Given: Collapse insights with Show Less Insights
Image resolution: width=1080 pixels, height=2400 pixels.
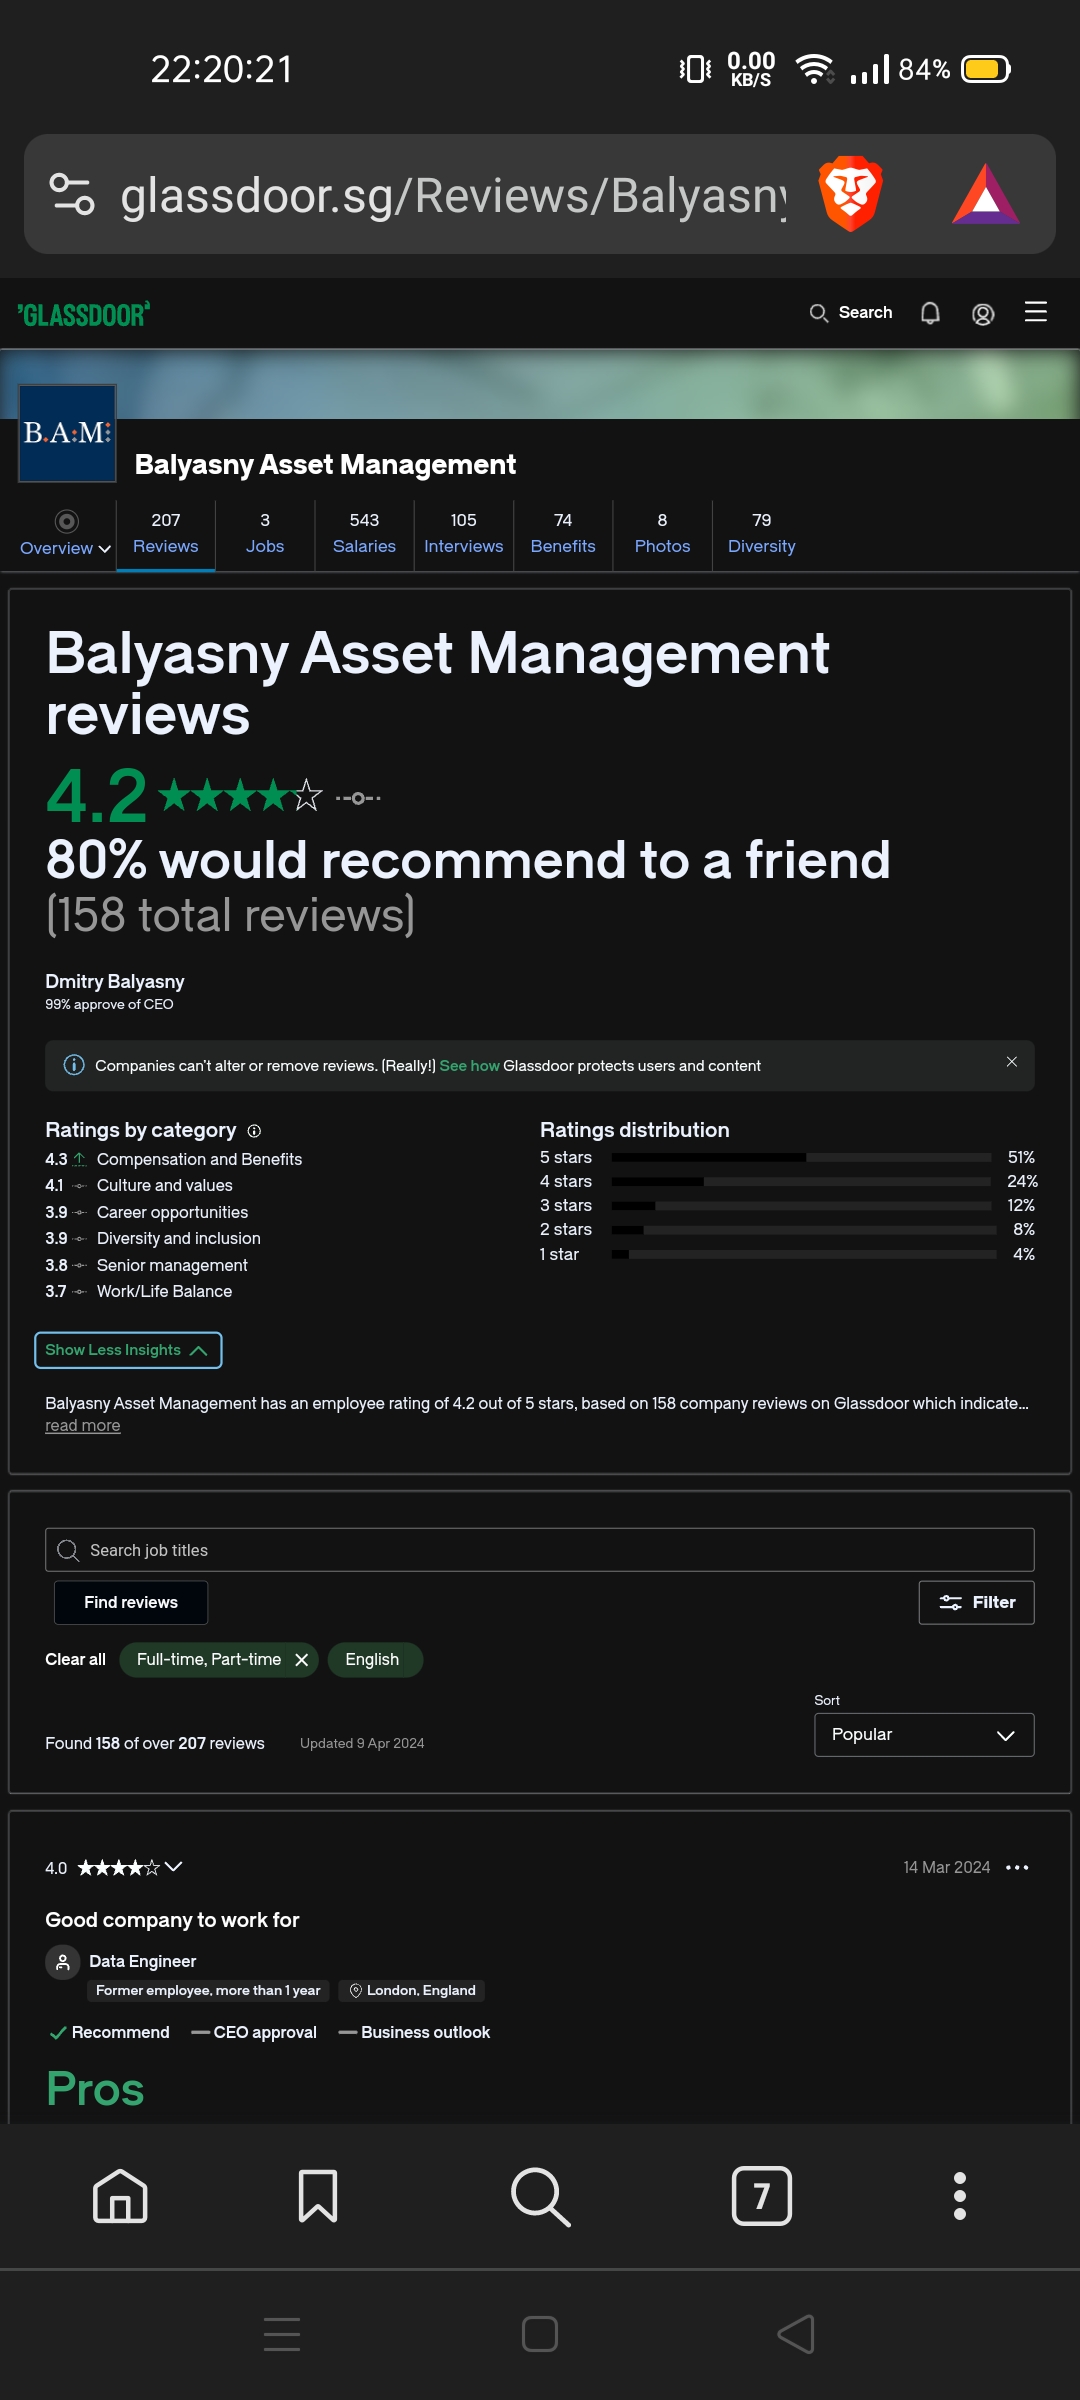Looking at the screenshot, I should pos(128,1350).
